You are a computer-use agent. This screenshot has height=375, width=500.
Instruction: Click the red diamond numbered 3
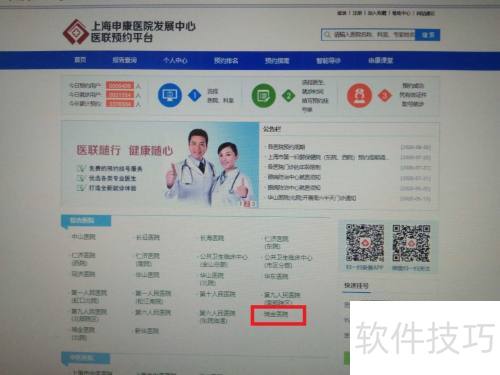[385, 96]
